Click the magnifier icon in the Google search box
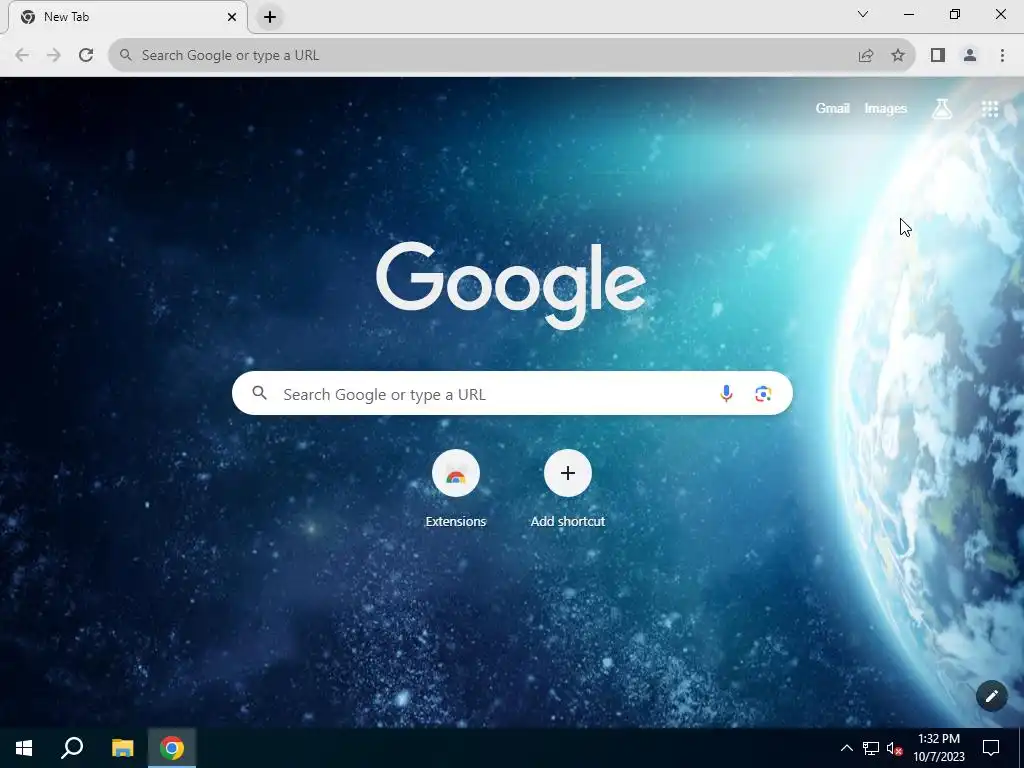Screen dimensions: 1024x768 click(x=260, y=392)
